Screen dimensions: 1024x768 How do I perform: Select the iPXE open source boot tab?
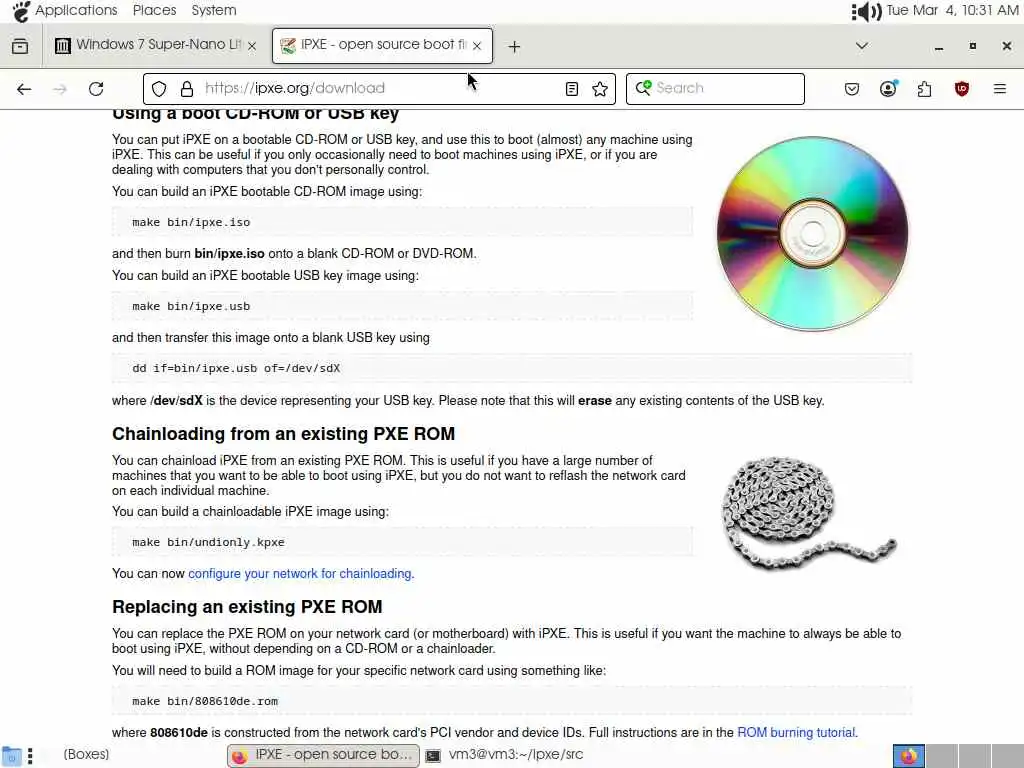pyautogui.click(x=382, y=45)
